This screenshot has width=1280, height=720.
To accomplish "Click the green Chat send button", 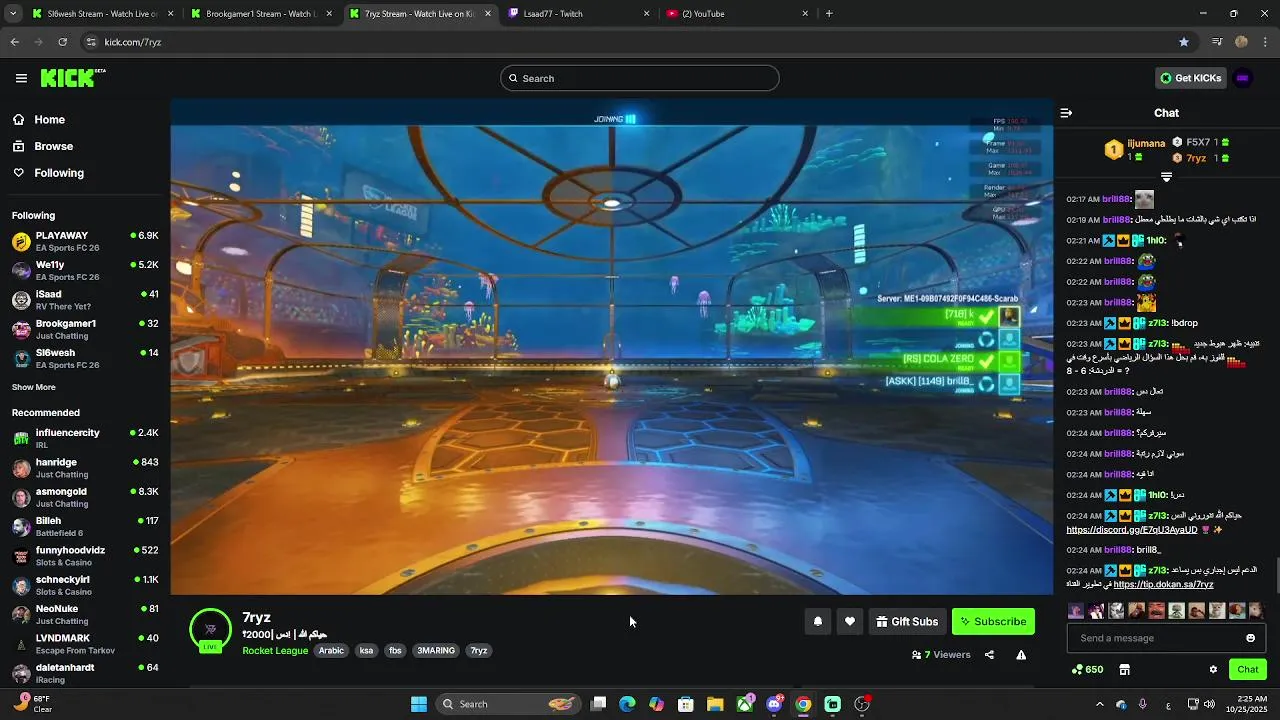I will click(x=1248, y=669).
